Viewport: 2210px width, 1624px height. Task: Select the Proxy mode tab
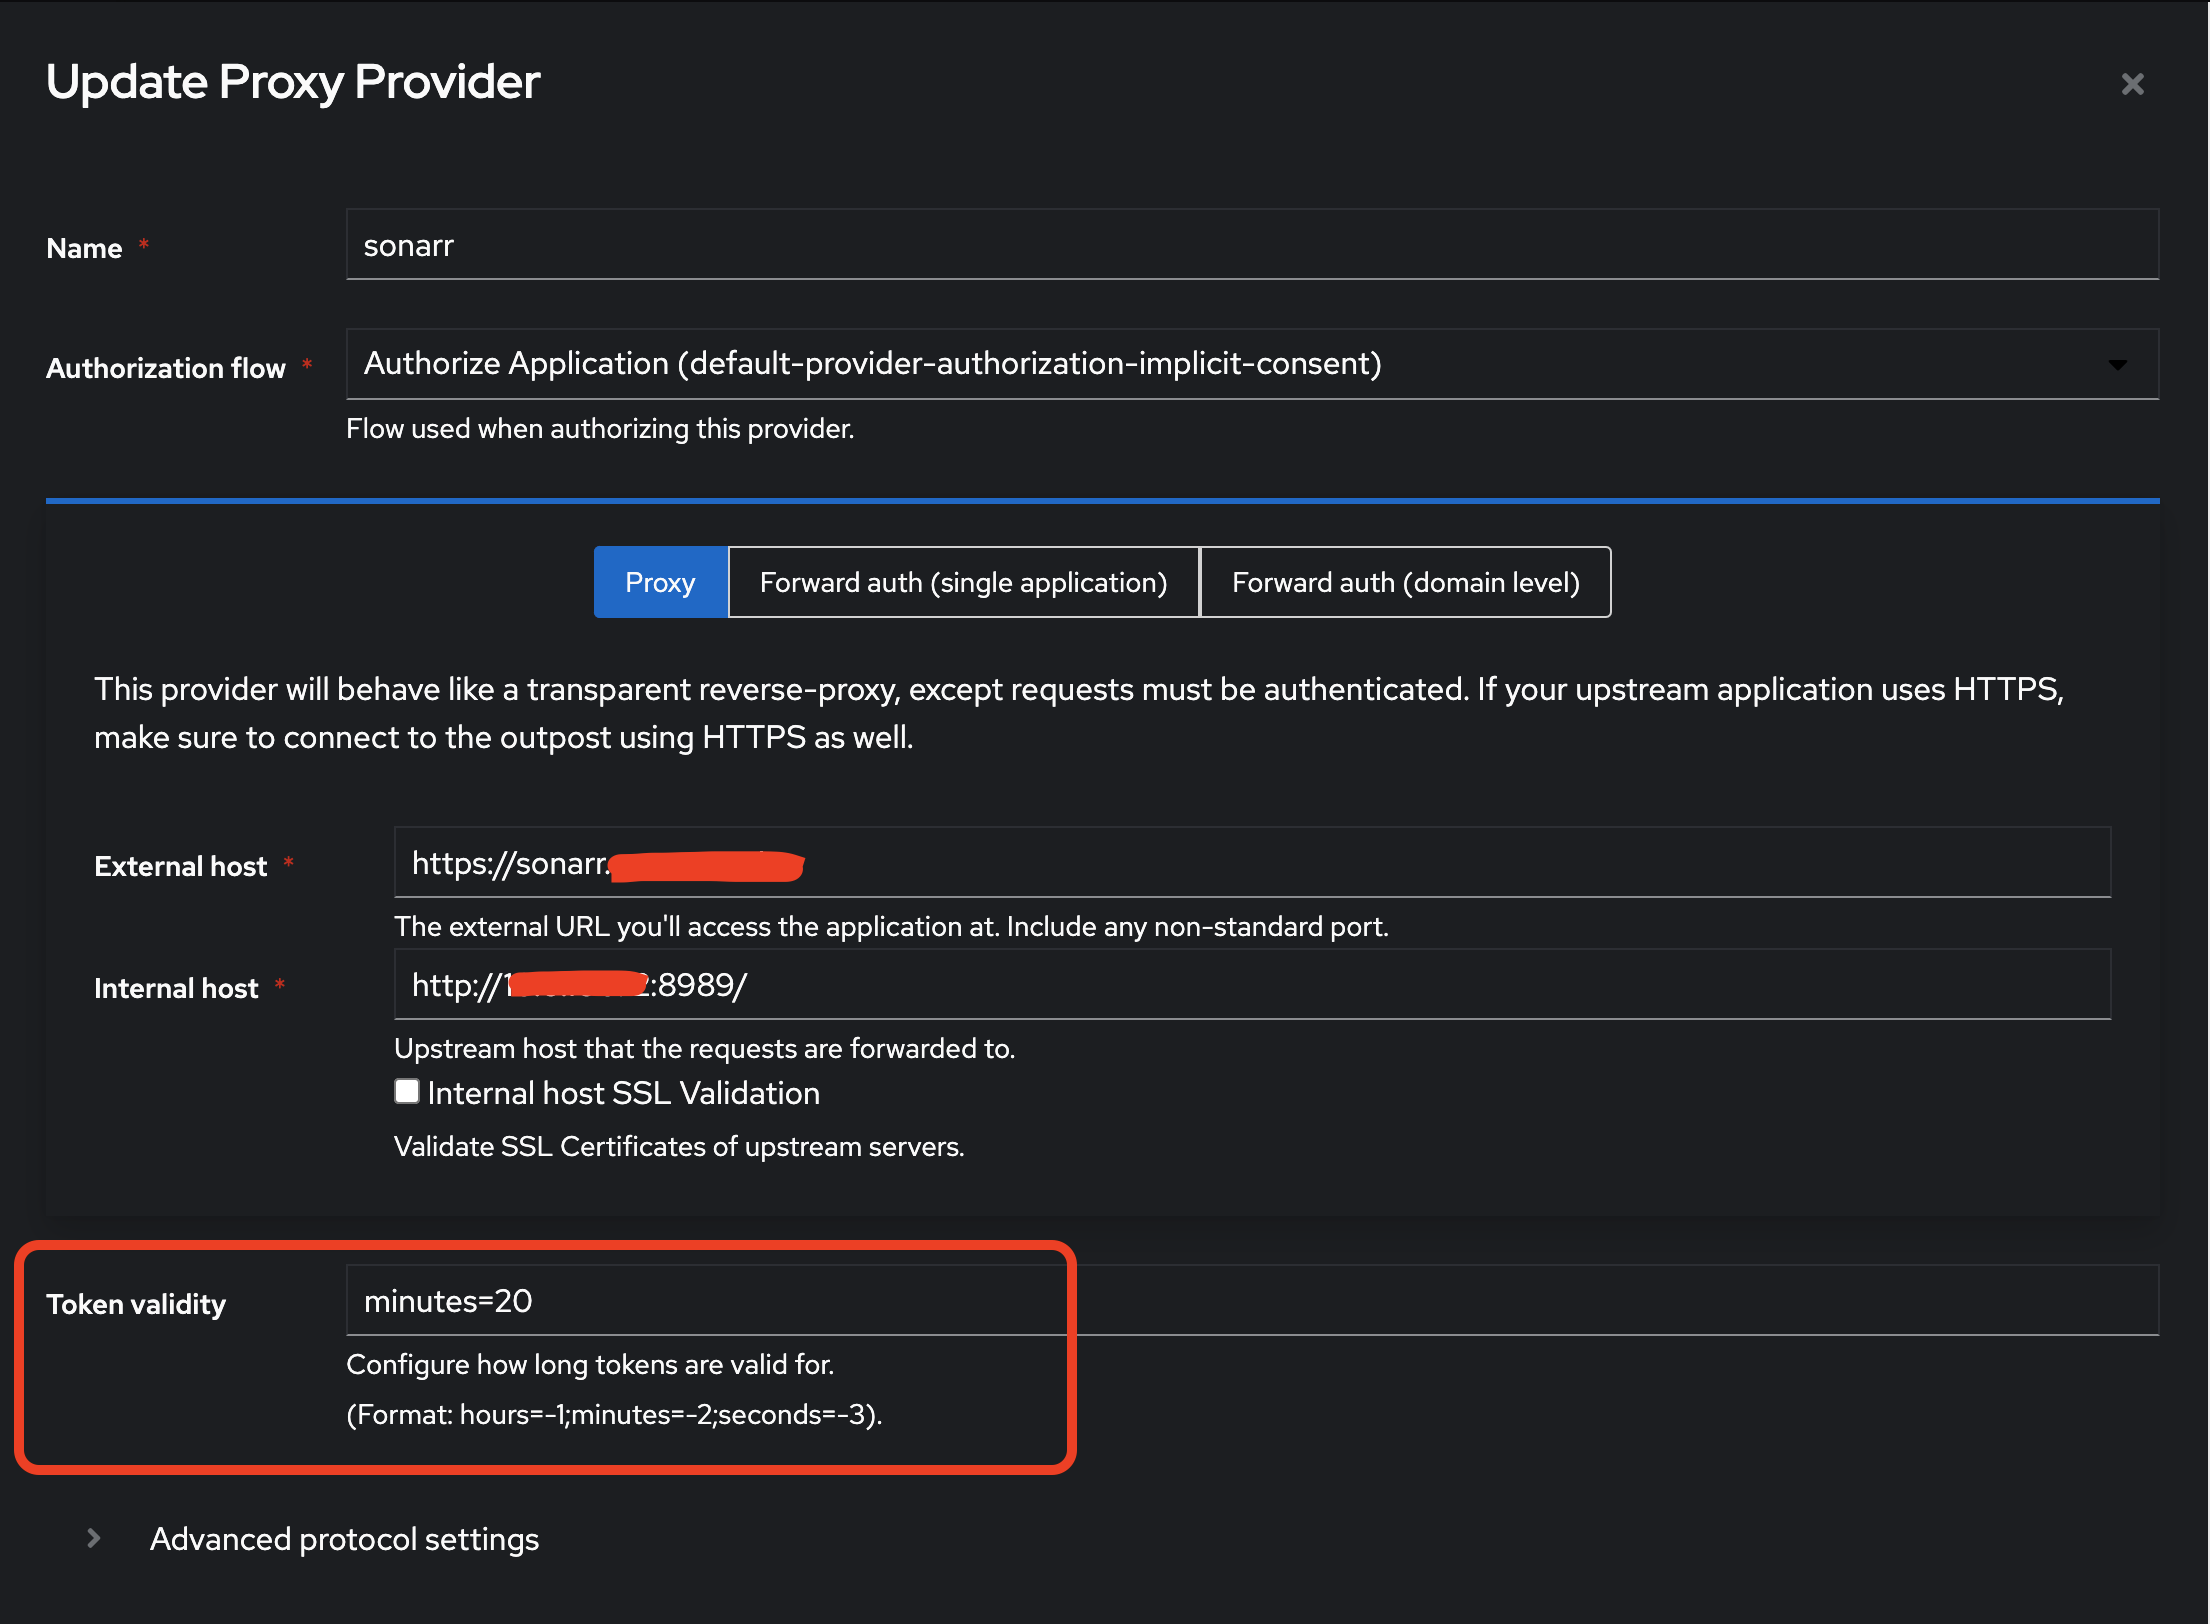click(x=660, y=582)
